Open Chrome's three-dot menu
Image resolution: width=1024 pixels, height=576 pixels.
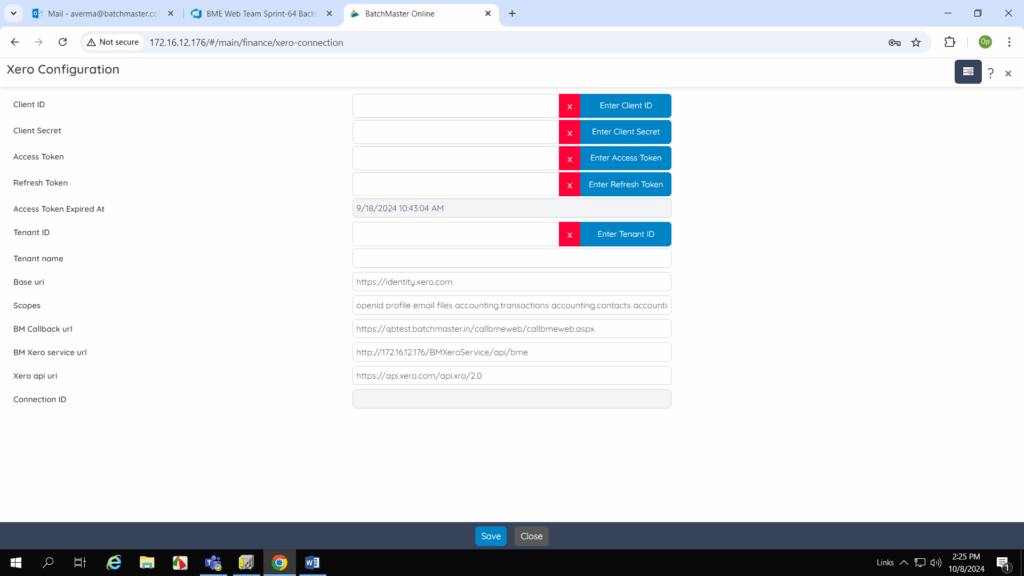tap(1009, 42)
